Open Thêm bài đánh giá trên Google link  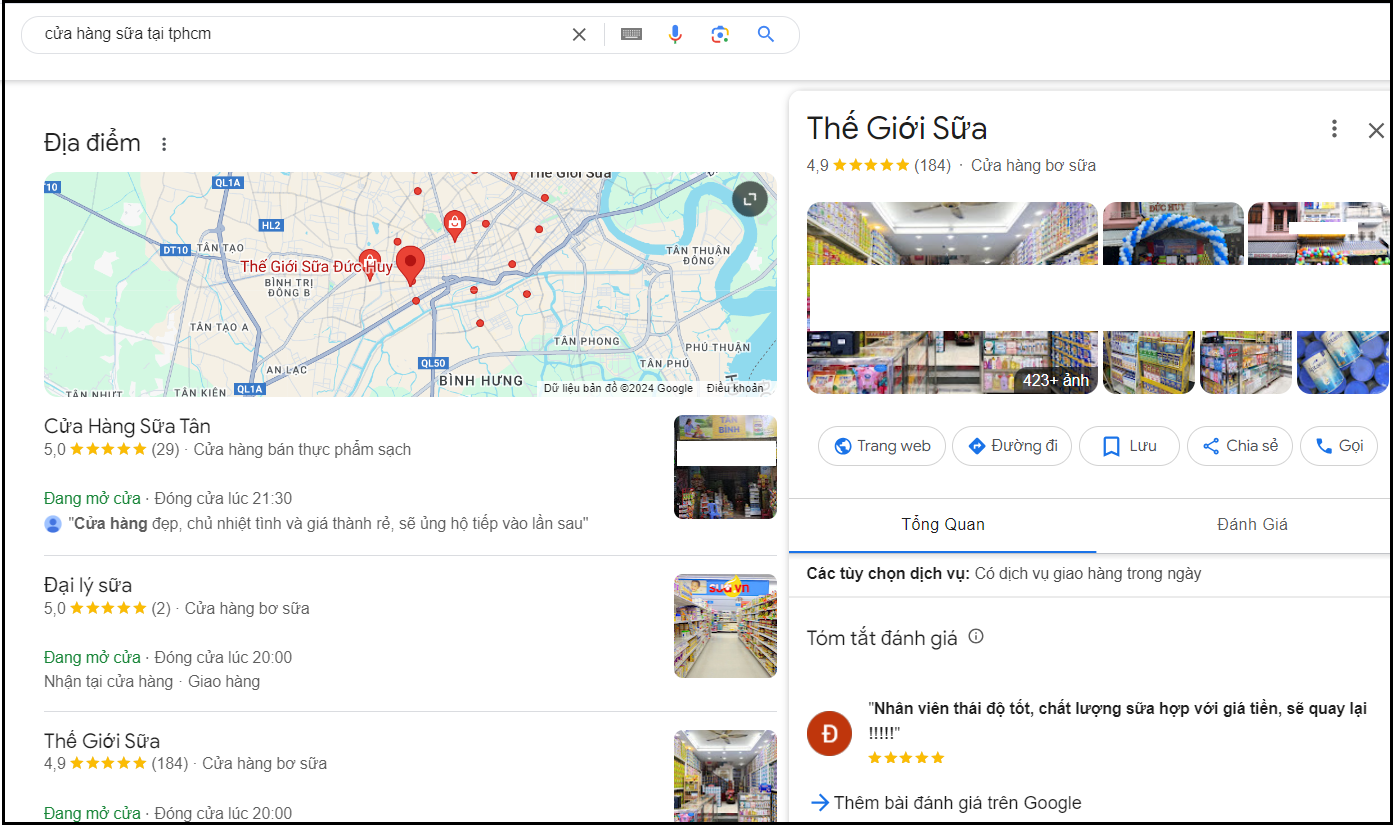pyautogui.click(x=946, y=803)
